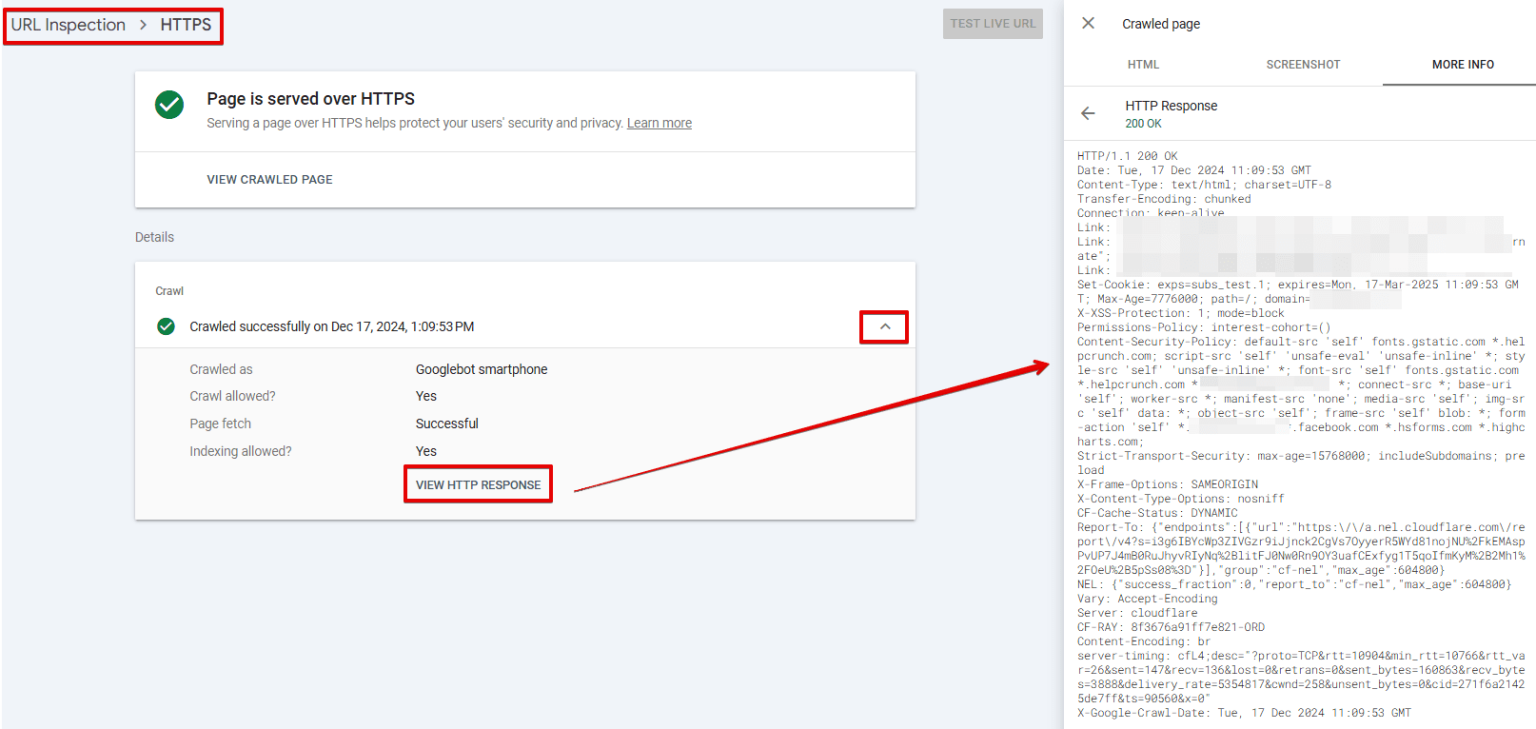Open the MORE INFO tab
The width and height of the screenshot is (1536, 729).
tap(1462, 64)
